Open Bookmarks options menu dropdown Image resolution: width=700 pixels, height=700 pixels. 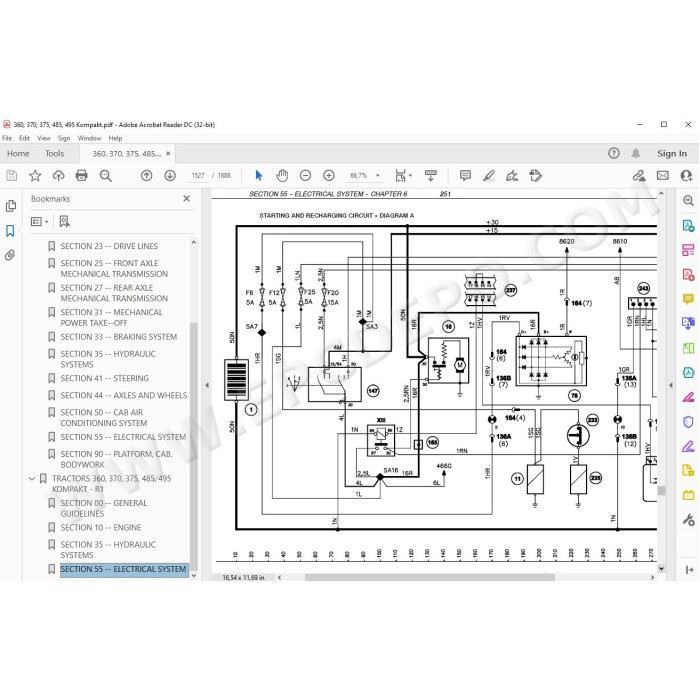(39, 221)
